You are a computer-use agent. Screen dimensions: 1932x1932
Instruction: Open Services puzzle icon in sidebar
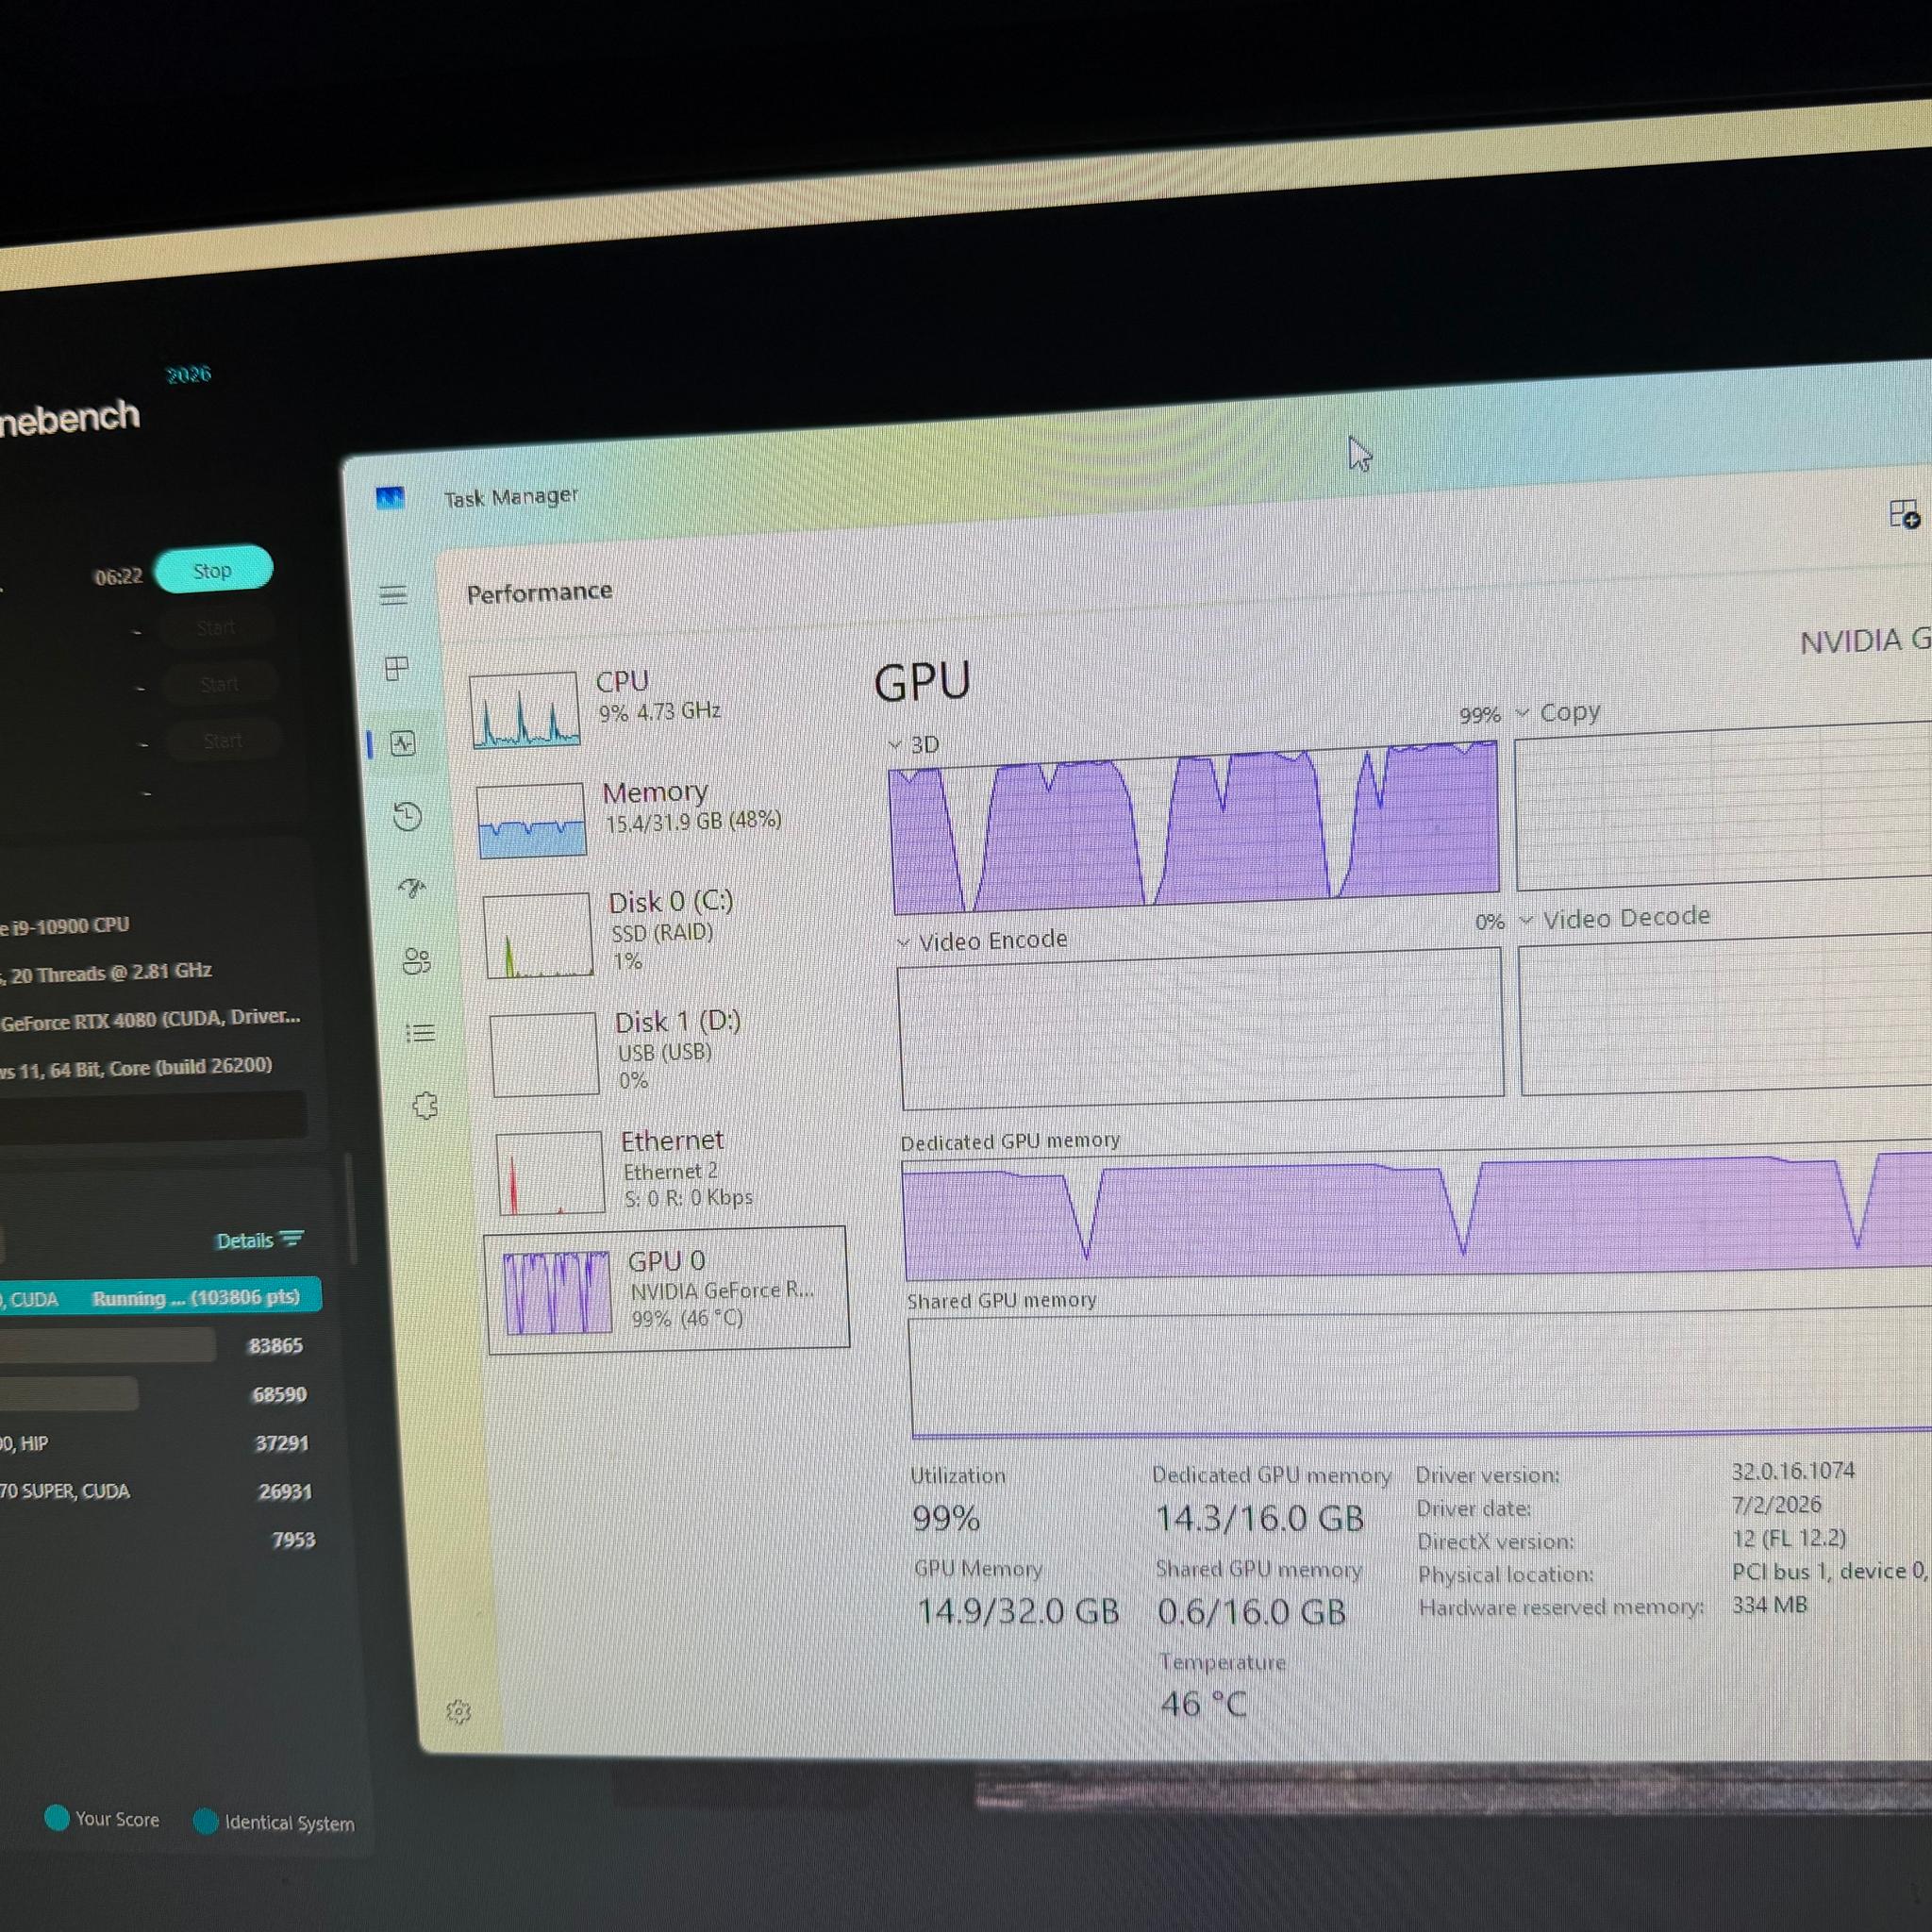[x=425, y=1105]
